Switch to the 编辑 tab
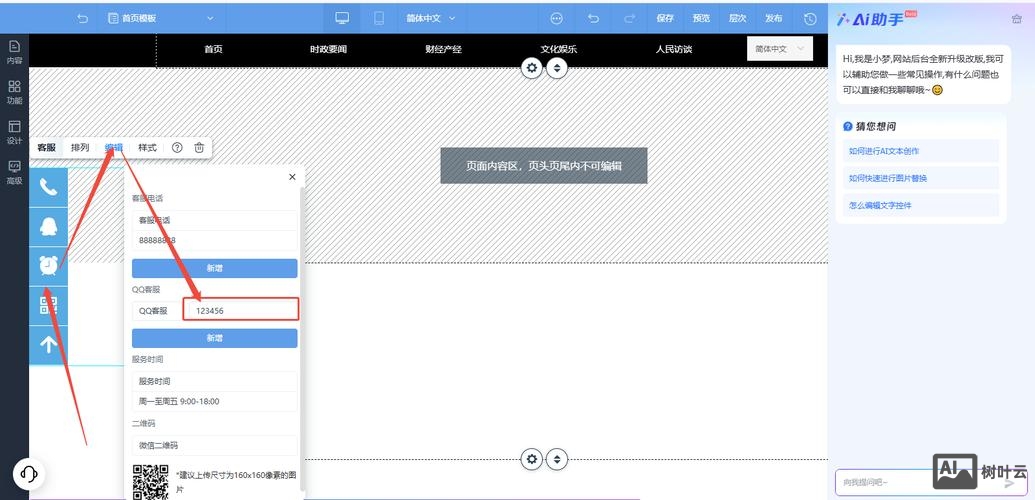Image resolution: width=1035 pixels, height=500 pixels. (114, 148)
